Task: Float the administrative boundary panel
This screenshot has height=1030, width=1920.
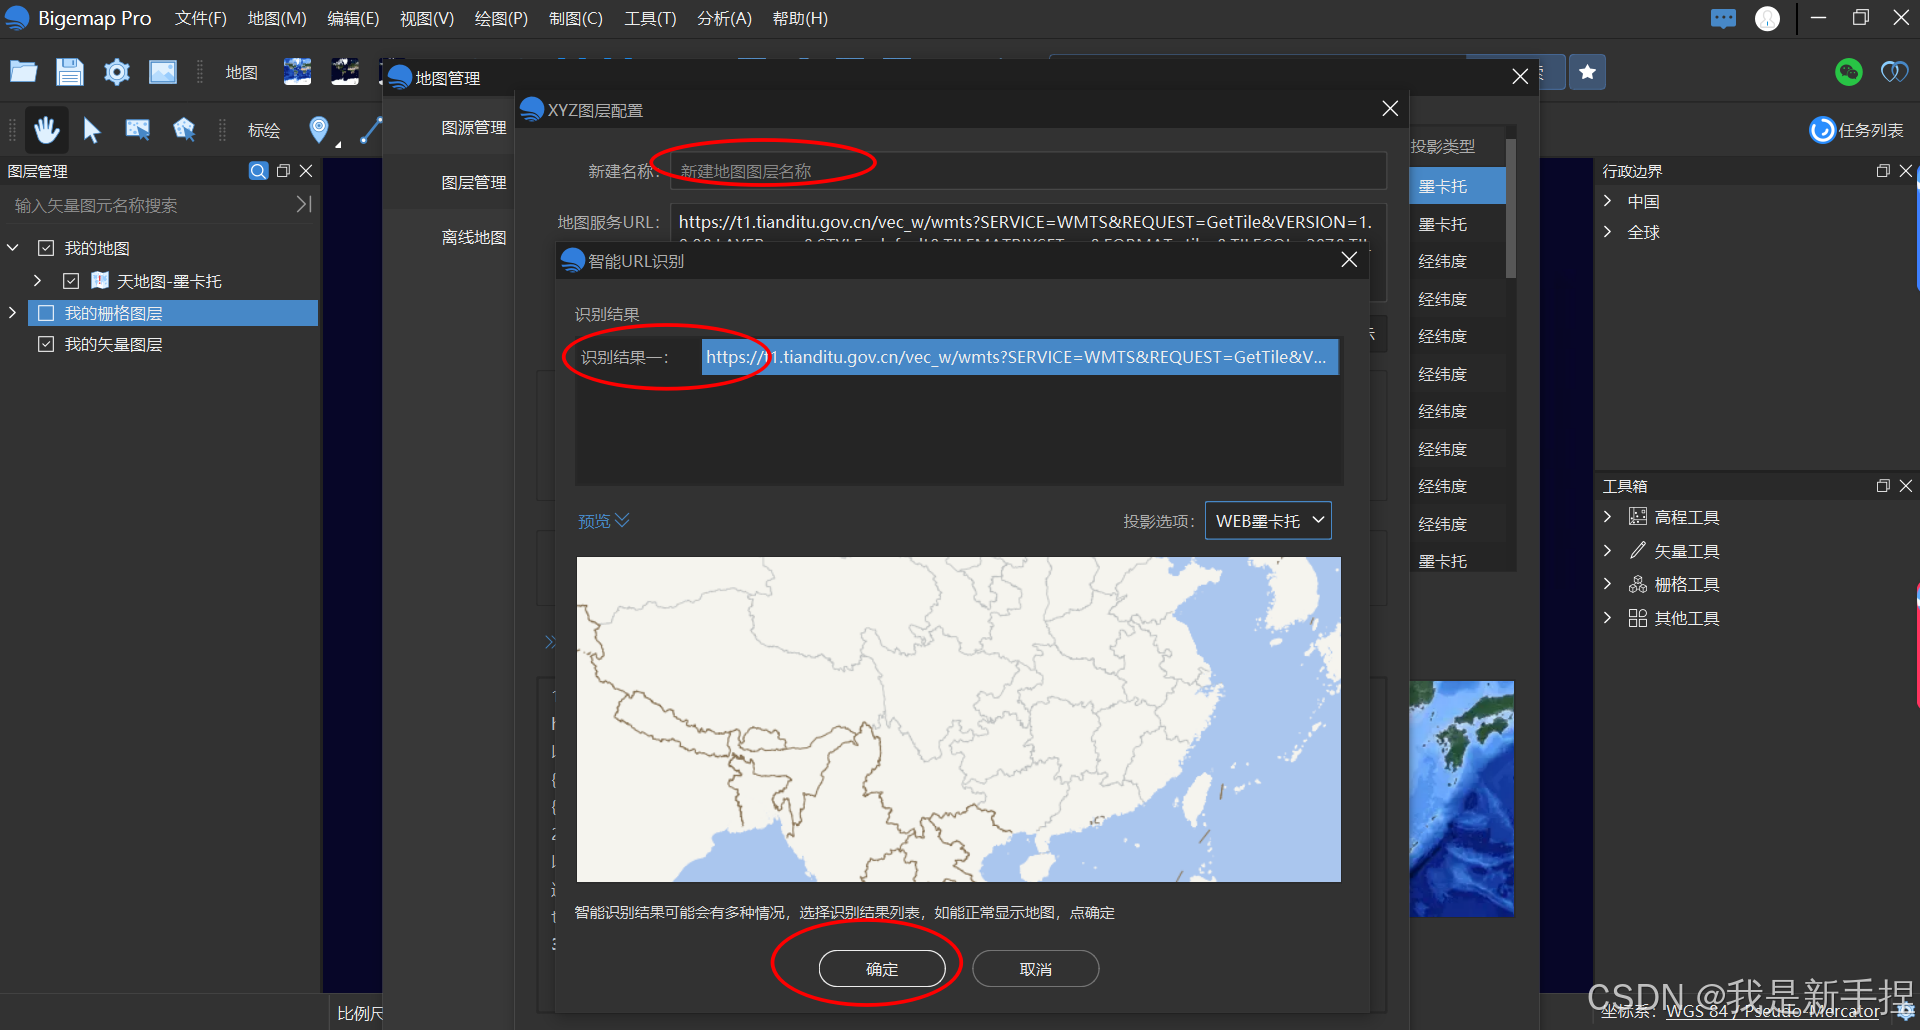Action: [1883, 171]
